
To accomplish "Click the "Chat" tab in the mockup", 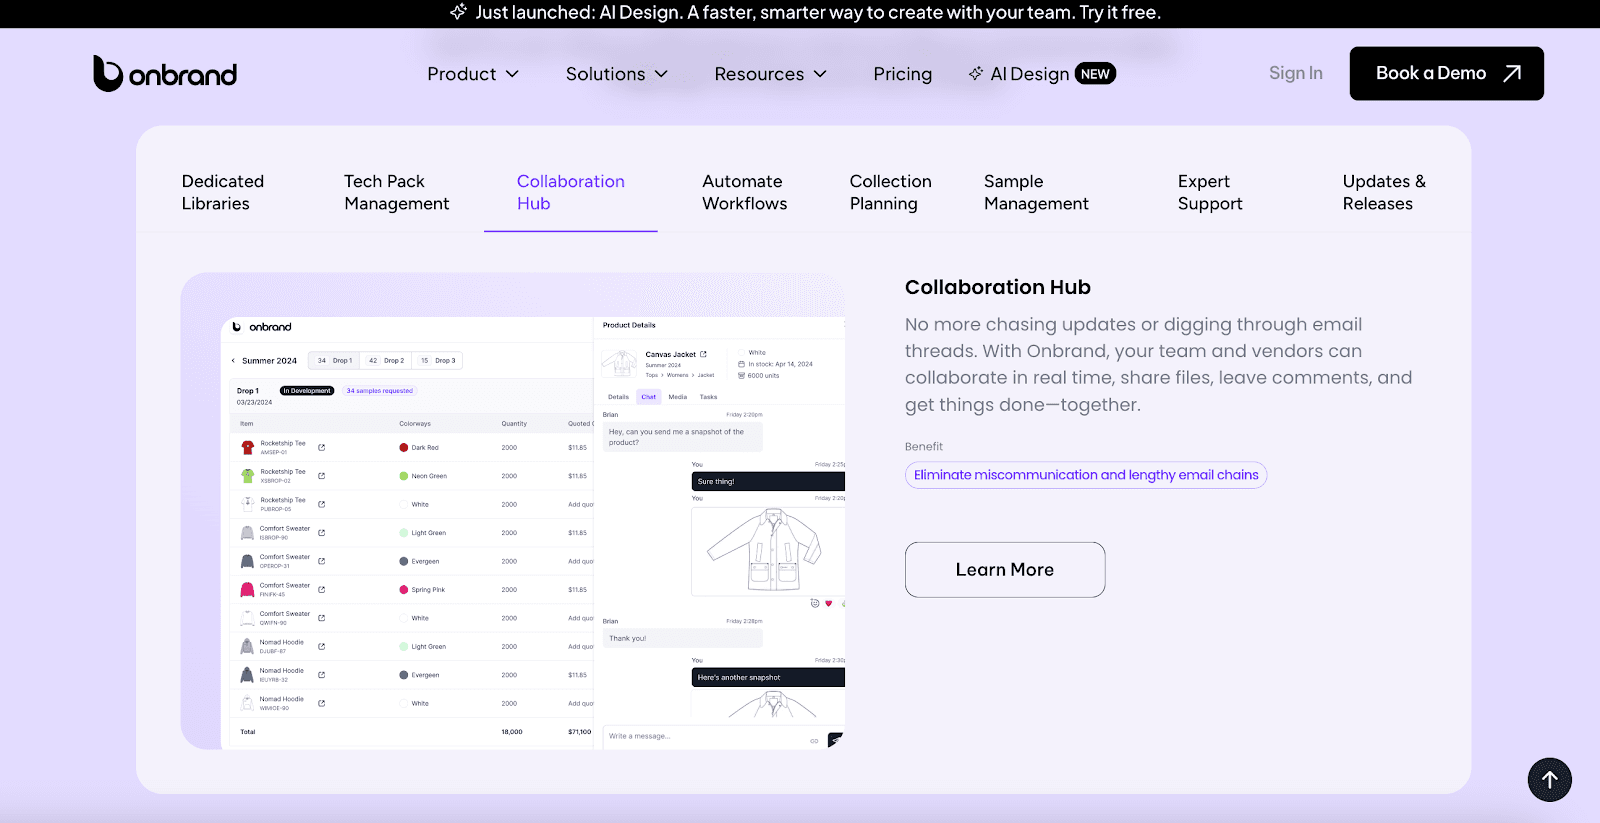I will click(649, 397).
